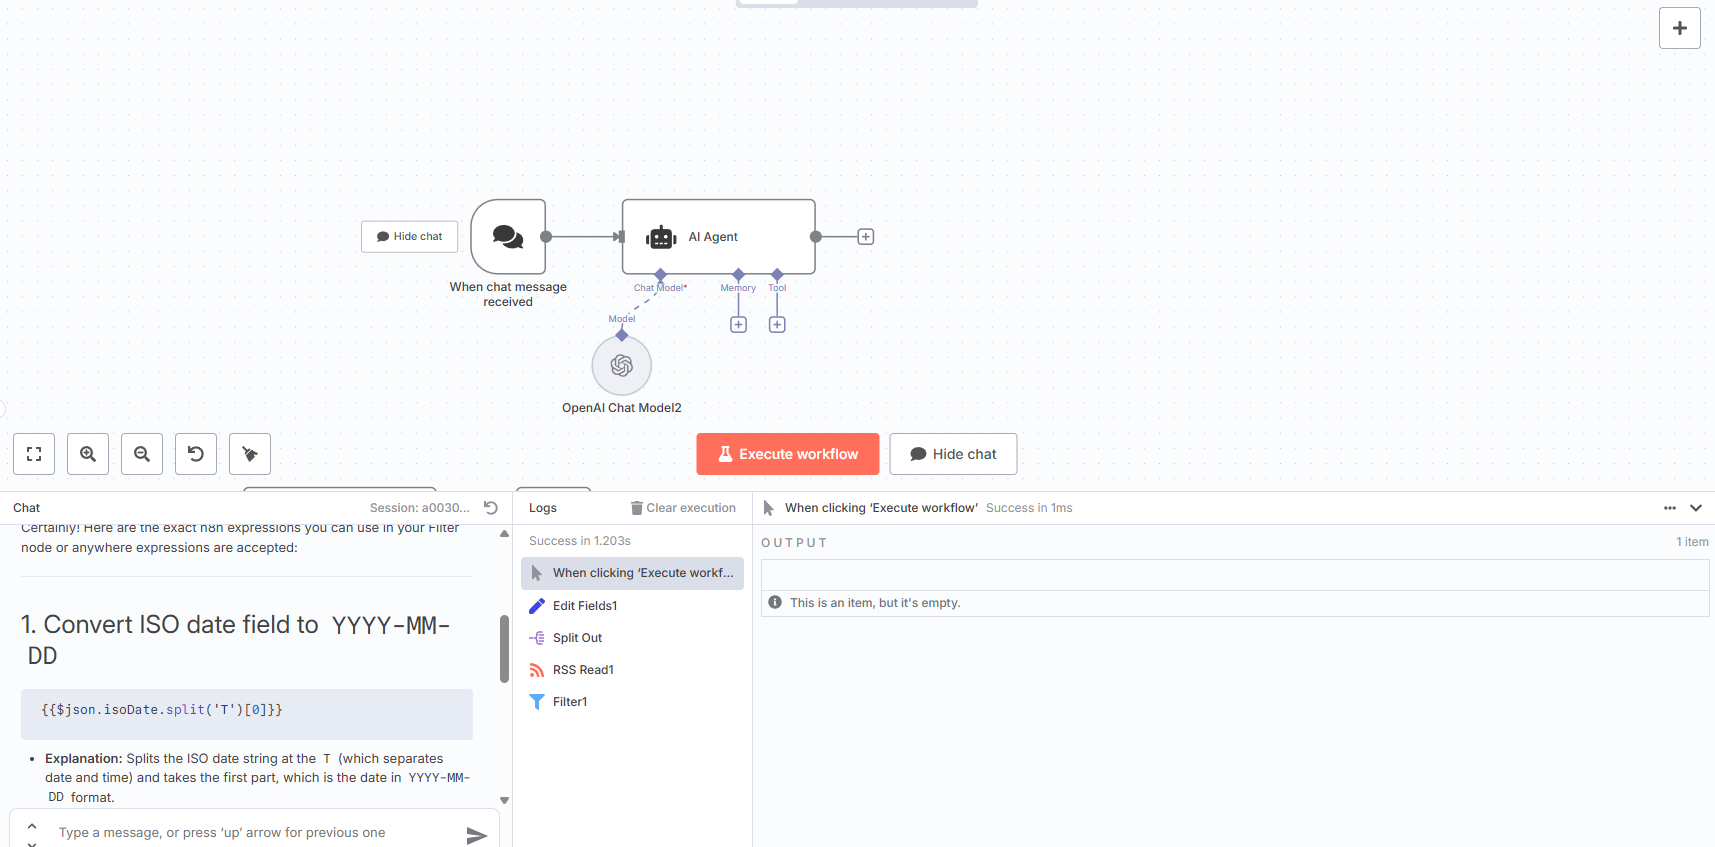The image size is (1715, 847).
Task: Click the '1 item' output count
Action: point(1692,542)
